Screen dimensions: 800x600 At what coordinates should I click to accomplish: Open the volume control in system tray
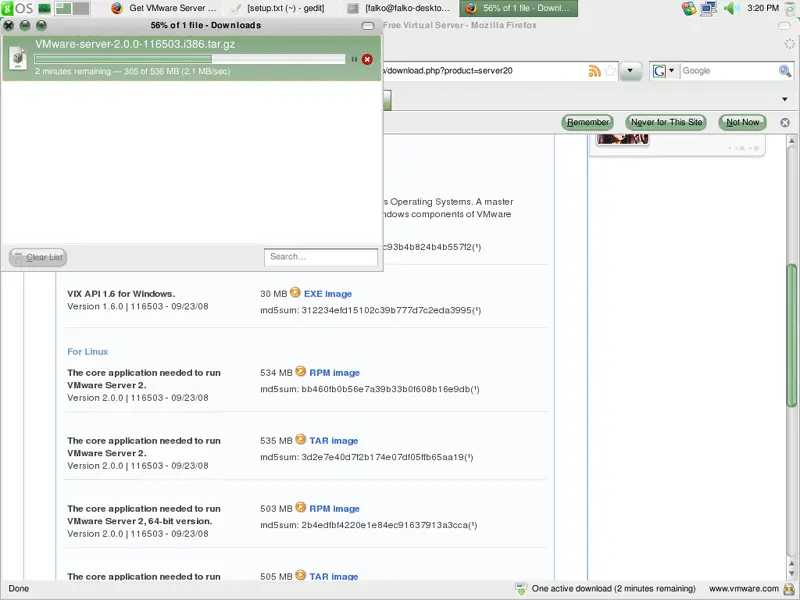click(x=732, y=8)
